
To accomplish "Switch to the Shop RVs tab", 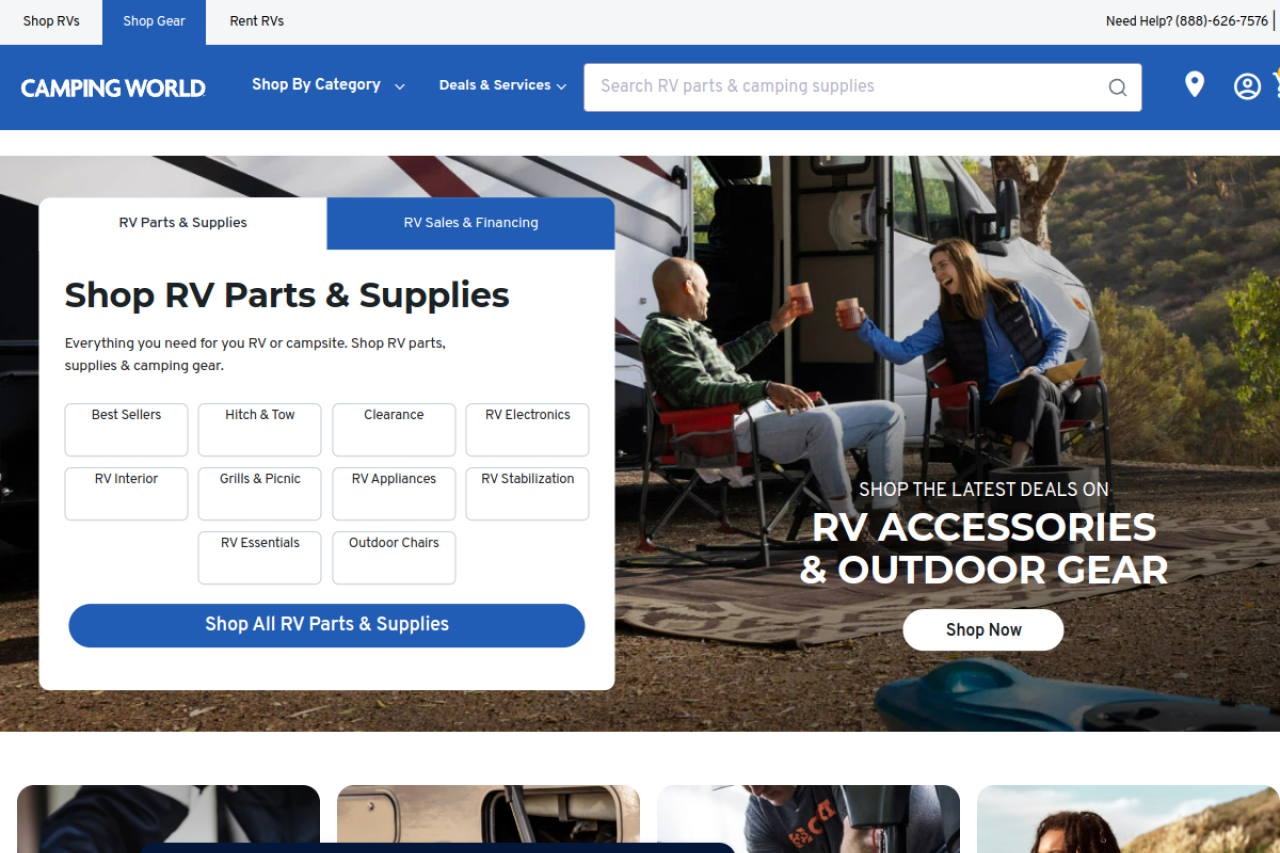I will 51,21.
